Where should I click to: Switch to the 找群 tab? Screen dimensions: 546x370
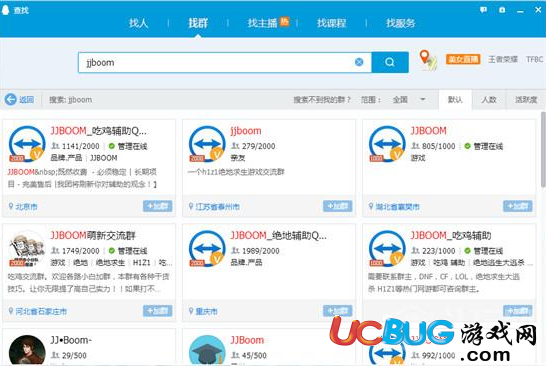198,23
